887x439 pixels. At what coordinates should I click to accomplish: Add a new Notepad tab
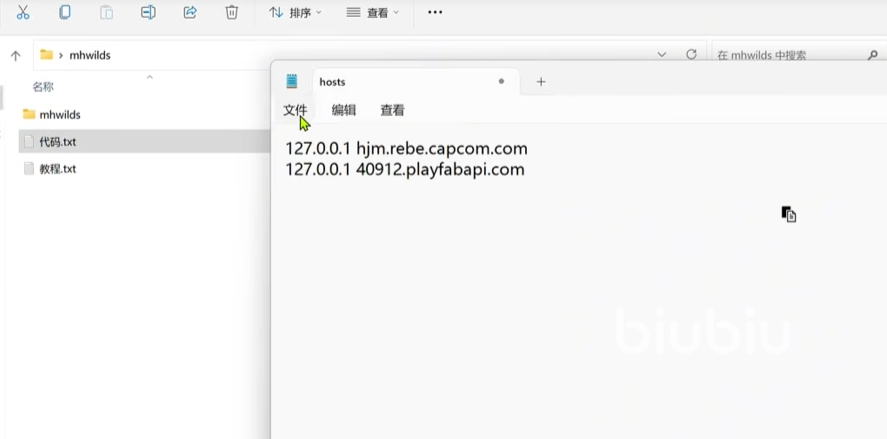point(541,82)
